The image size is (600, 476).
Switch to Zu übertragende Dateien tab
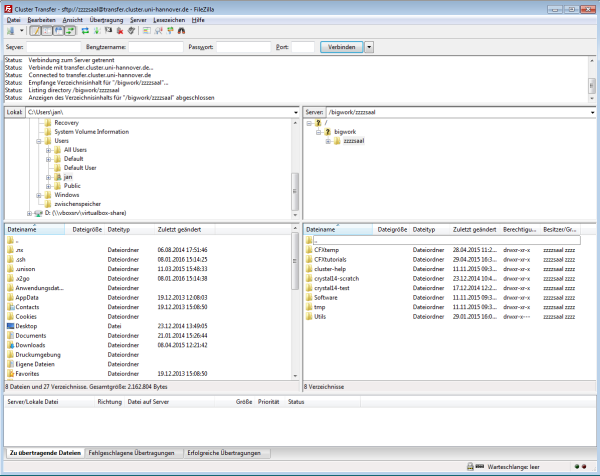click(45, 453)
